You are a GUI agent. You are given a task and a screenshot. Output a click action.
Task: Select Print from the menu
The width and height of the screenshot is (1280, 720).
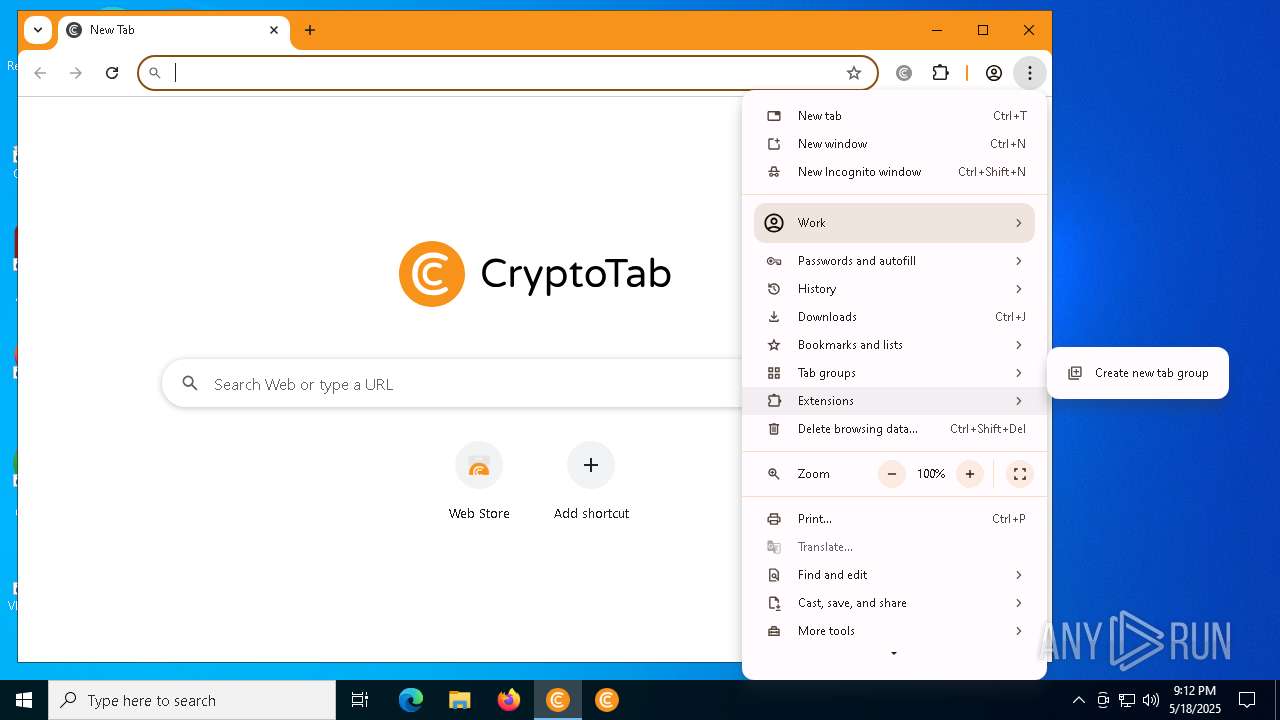(x=894, y=519)
